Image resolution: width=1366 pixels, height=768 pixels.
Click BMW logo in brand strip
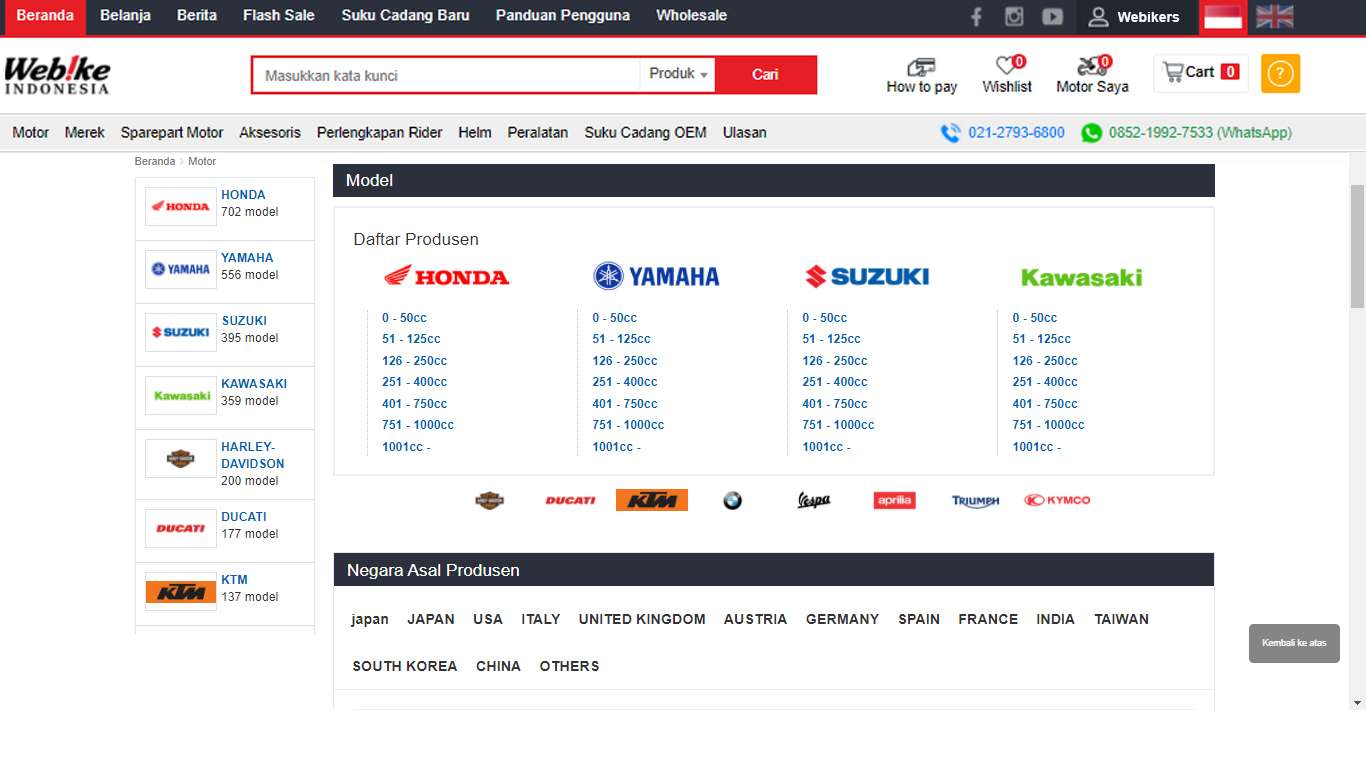pyautogui.click(x=733, y=500)
